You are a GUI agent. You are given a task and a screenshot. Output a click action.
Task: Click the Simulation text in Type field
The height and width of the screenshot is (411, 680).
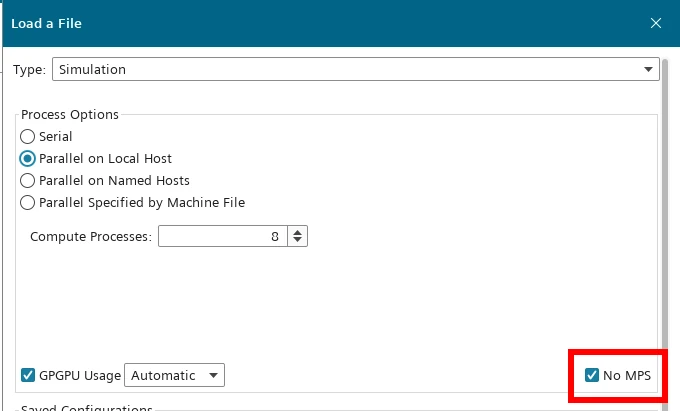click(92, 69)
